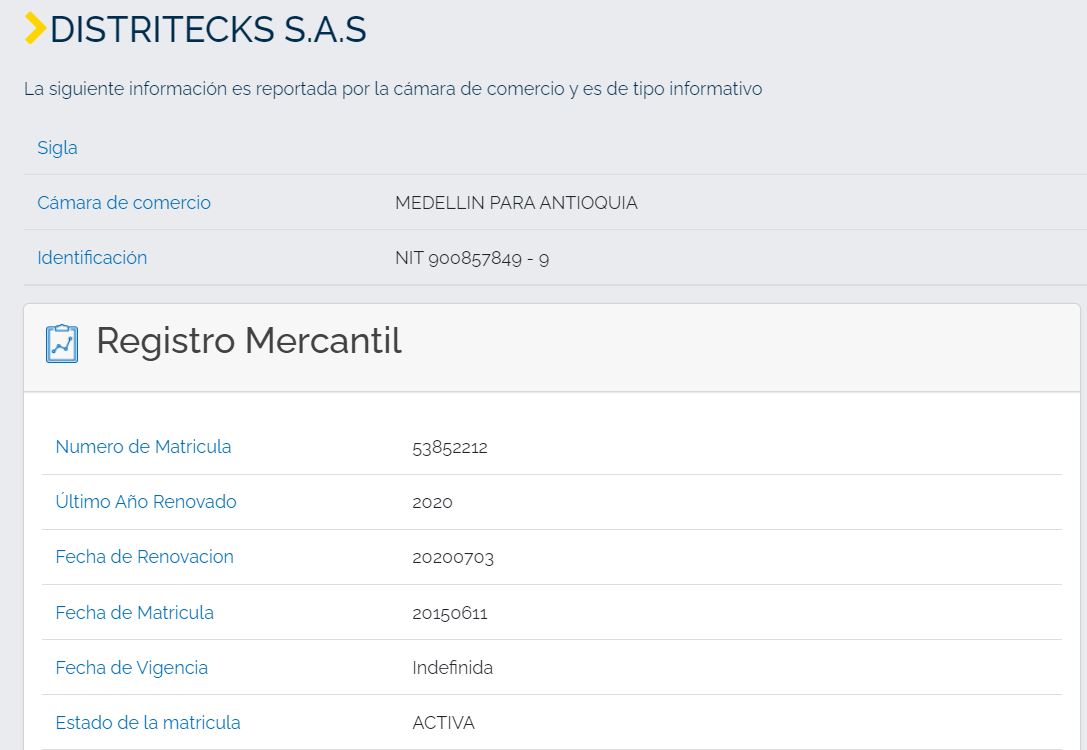This screenshot has height=750, width=1087.
Task: Select the NIT 900857849 - 9 value
Action: click(472, 259)
